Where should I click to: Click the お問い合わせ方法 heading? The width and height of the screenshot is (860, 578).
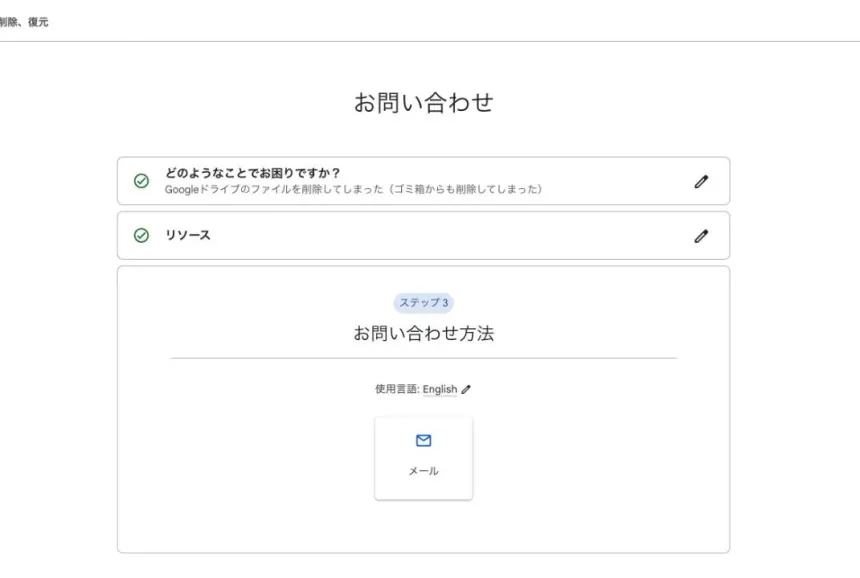point(423,333)
